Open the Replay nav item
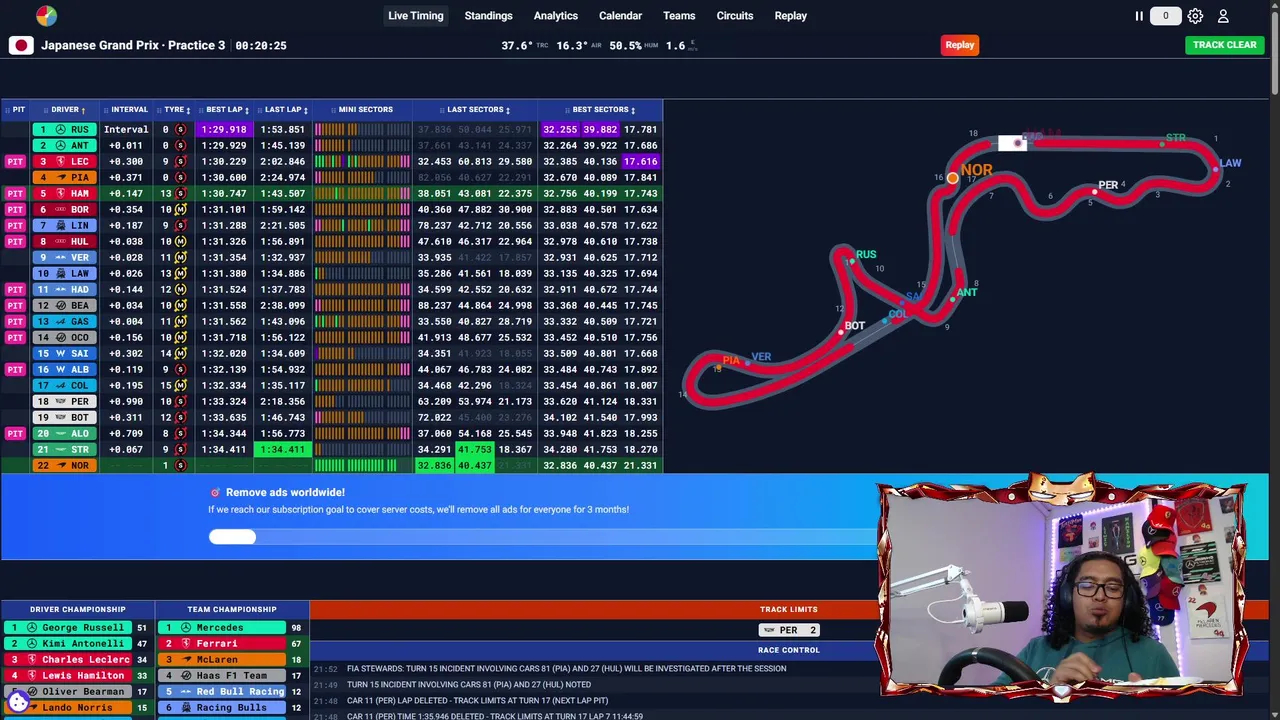Screen dimensions: 1280x720 [x=791, y=16]
